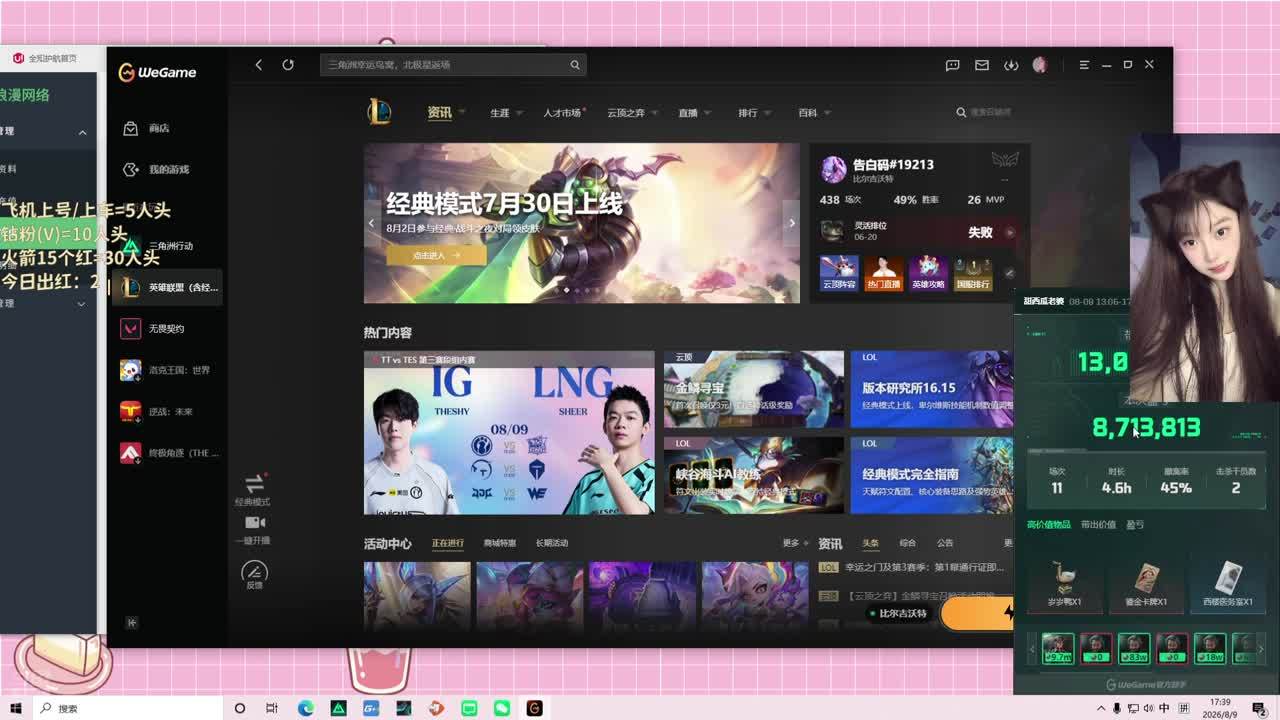The width and height of the screenshot is (1280, 720).
Task: Click the user avatar in WeGame's title bar
Action: (x=1039, y=65)
